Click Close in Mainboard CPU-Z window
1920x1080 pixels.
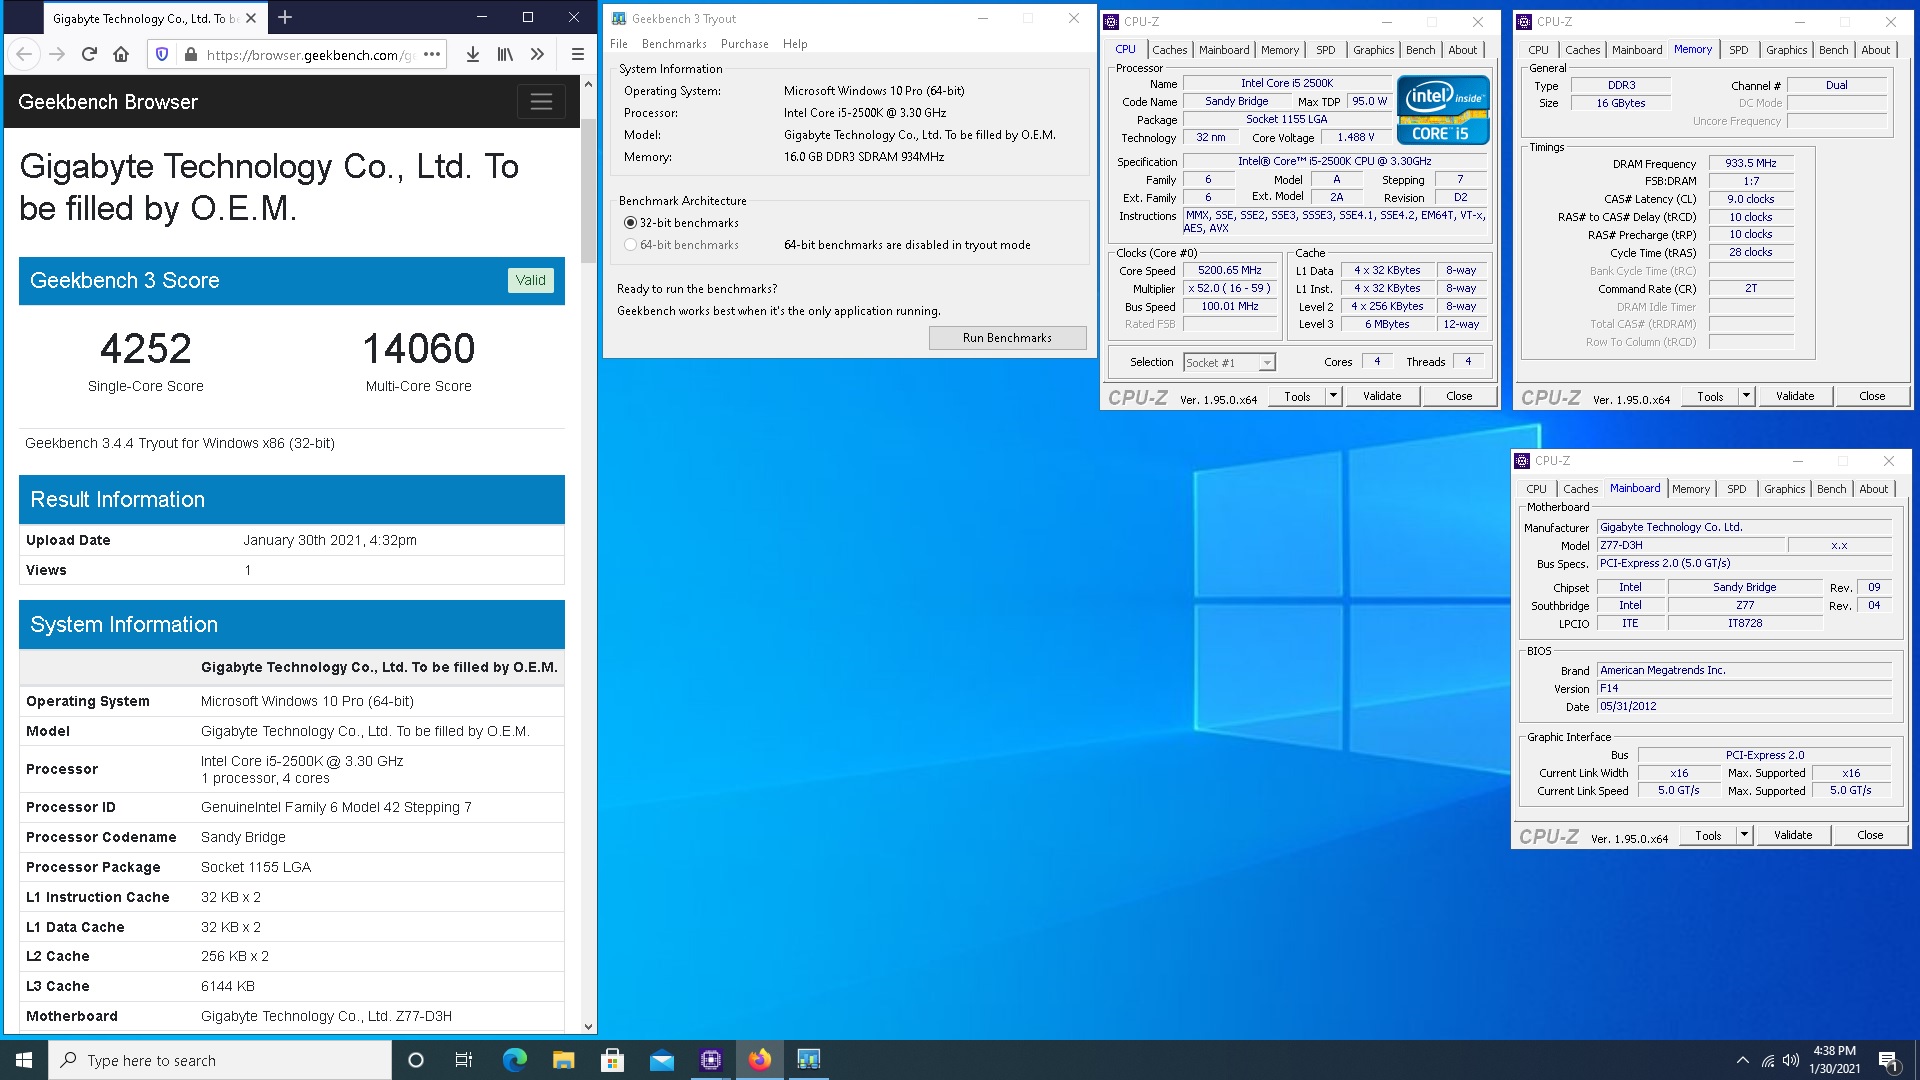1870,835
